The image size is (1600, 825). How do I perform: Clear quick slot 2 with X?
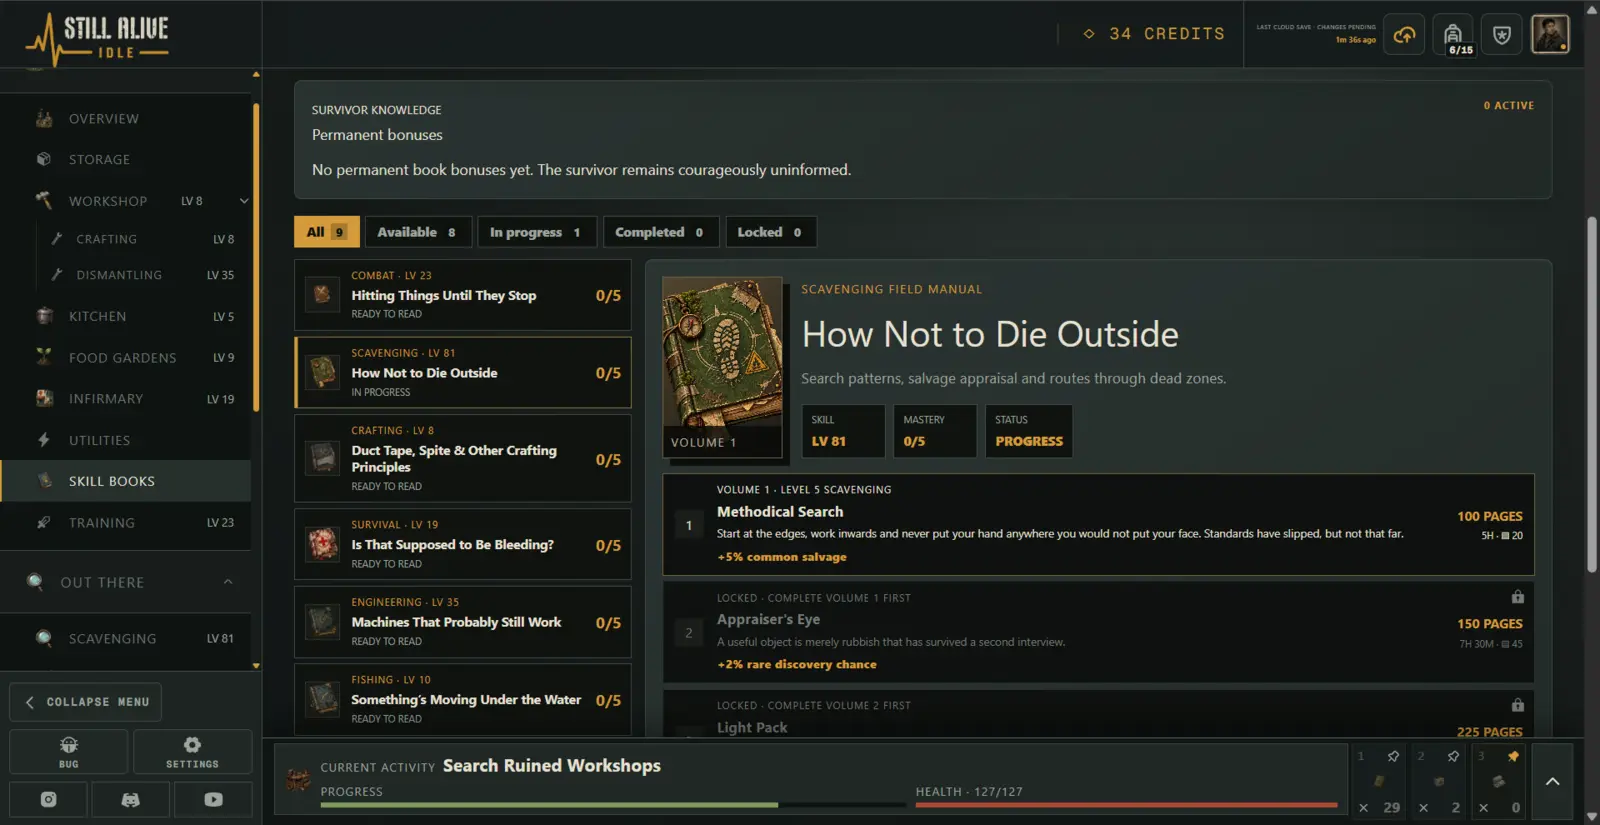[x=1423, y=808]
